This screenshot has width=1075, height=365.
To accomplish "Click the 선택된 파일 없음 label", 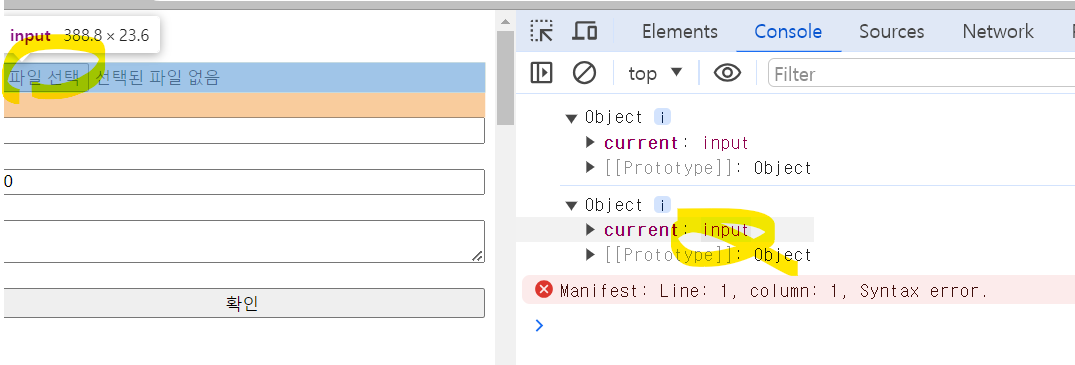I will click(x=158, y=78).
